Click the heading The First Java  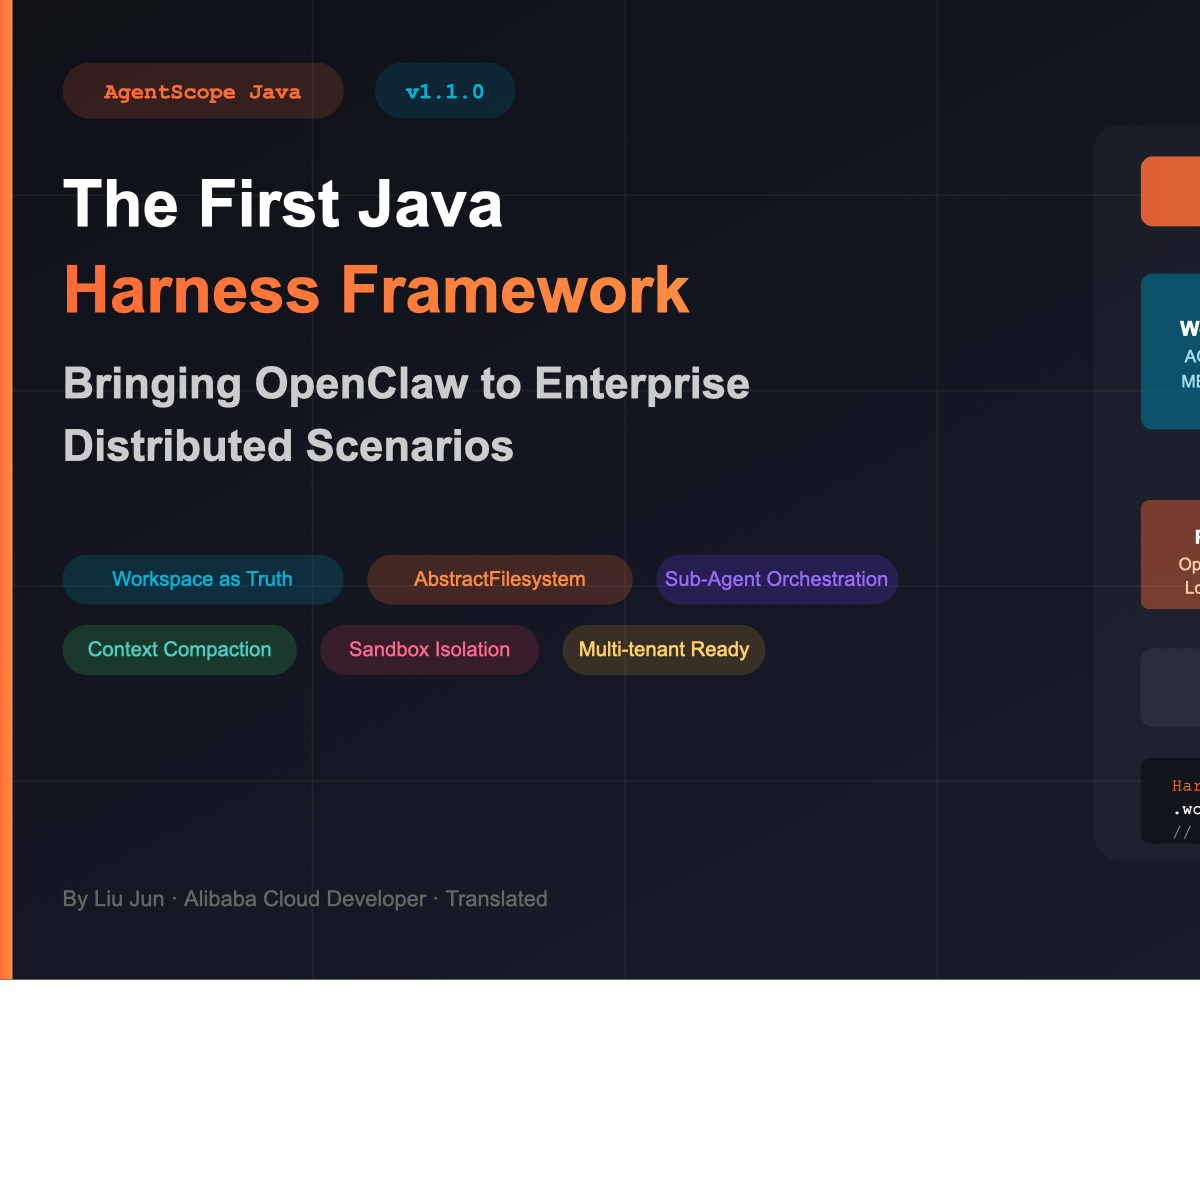[x=283, y=204]
